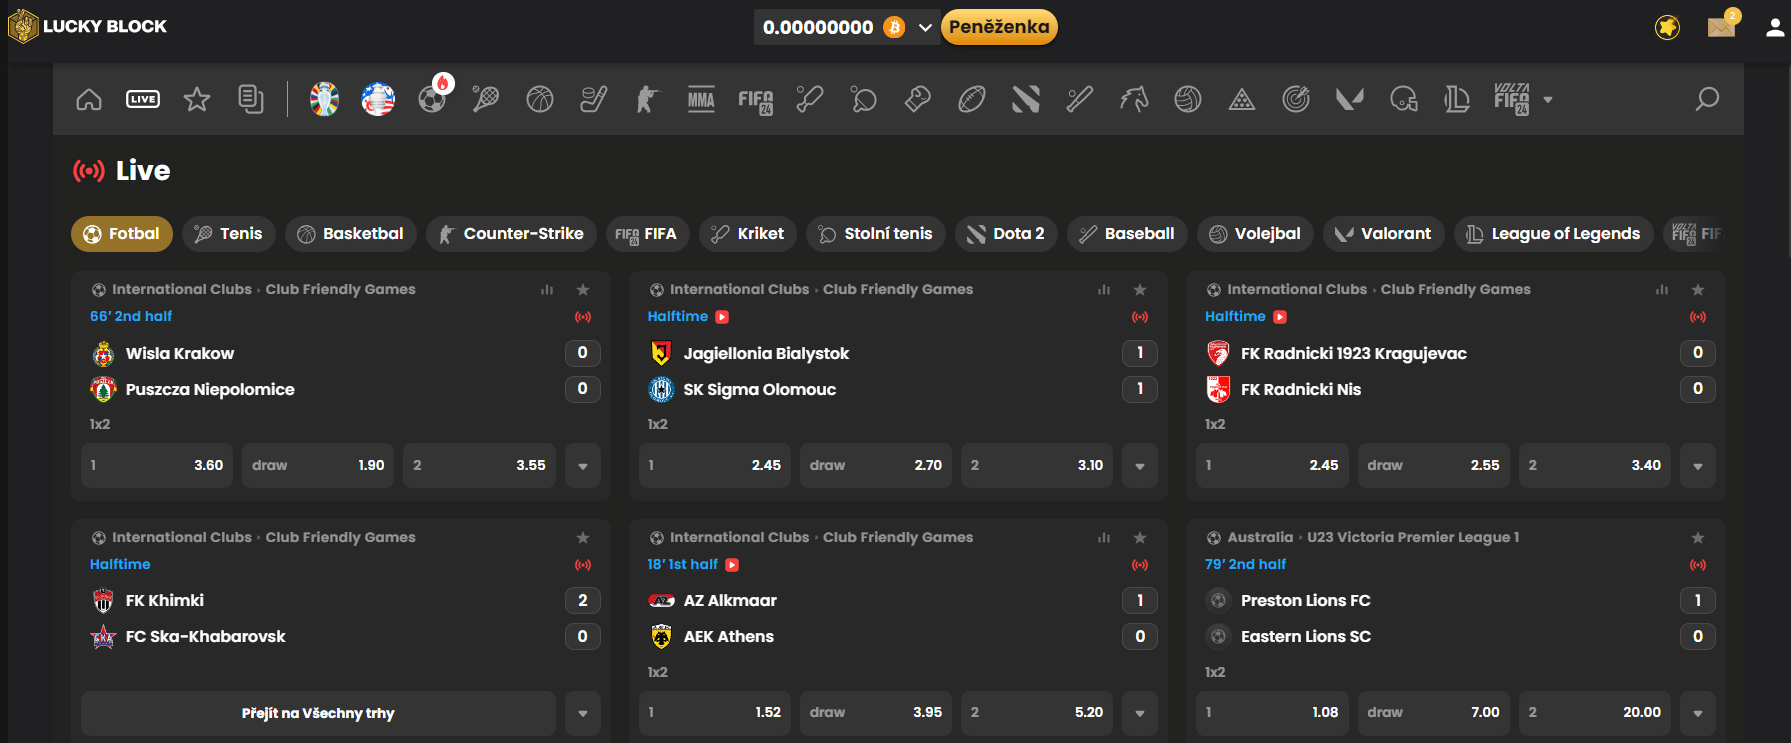Favorite the FK Khimki match star
1791x743 pixels.
coord(583,538)
